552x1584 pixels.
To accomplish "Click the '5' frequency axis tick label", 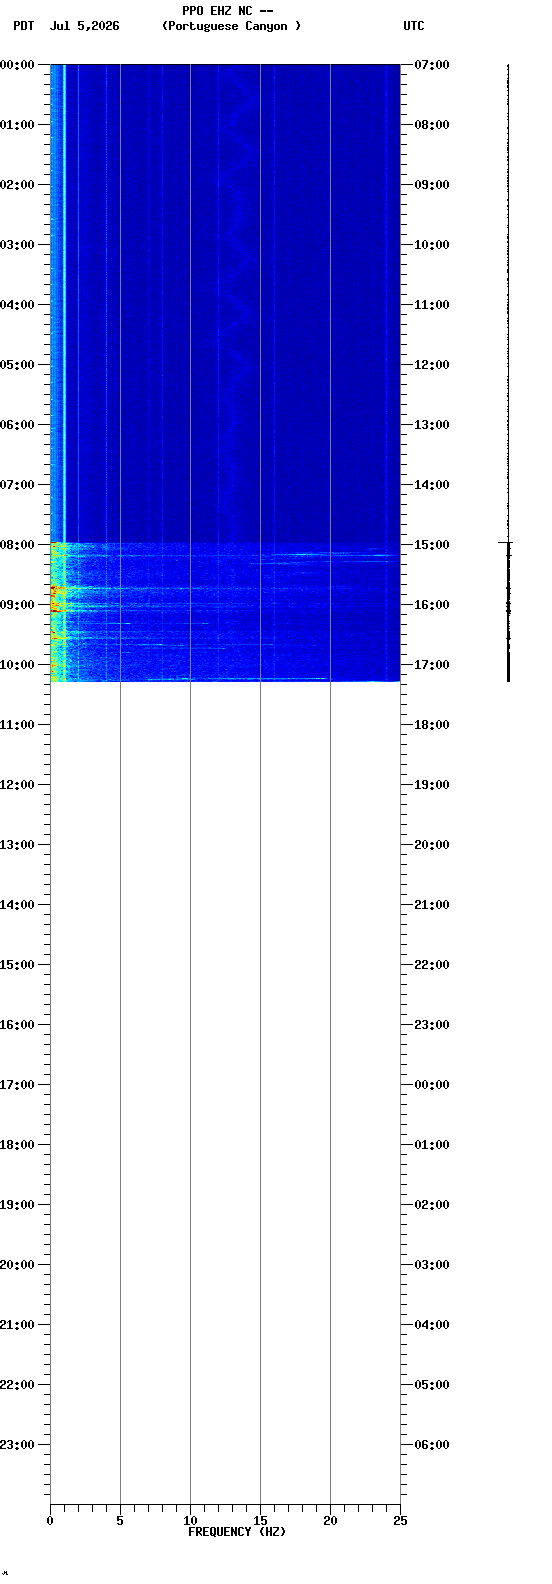I will [x=120, y=1521].
